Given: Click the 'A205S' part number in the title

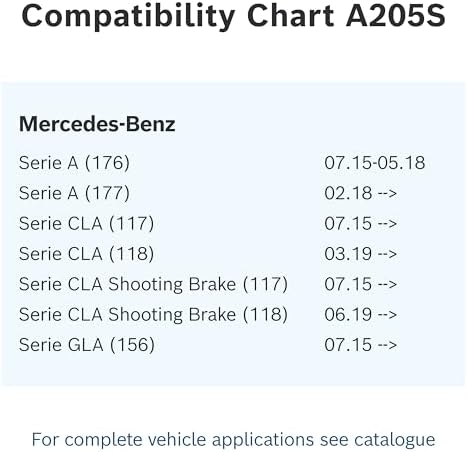Looking at the screenshot, I should point(396,16).
